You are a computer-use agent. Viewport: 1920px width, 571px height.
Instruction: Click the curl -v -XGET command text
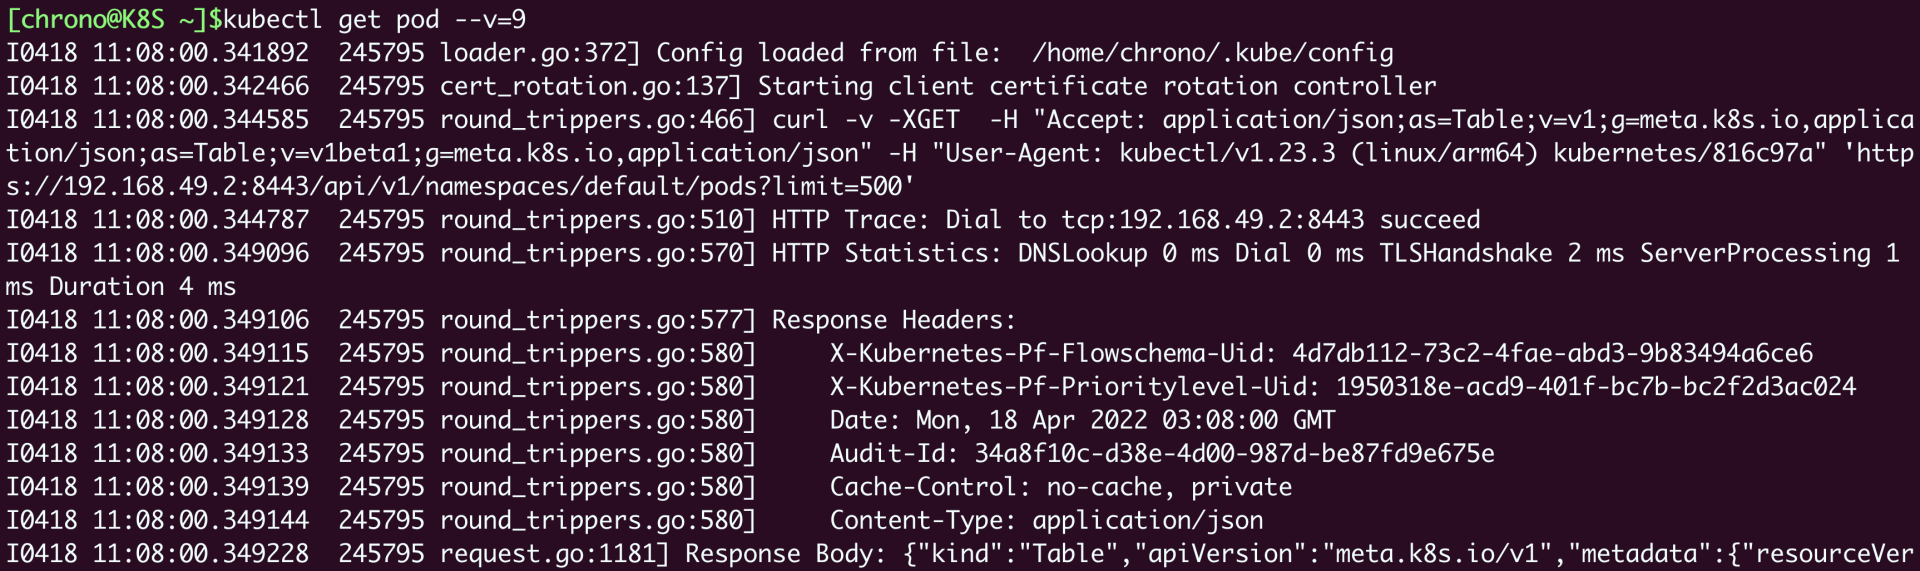pos(865,120)
